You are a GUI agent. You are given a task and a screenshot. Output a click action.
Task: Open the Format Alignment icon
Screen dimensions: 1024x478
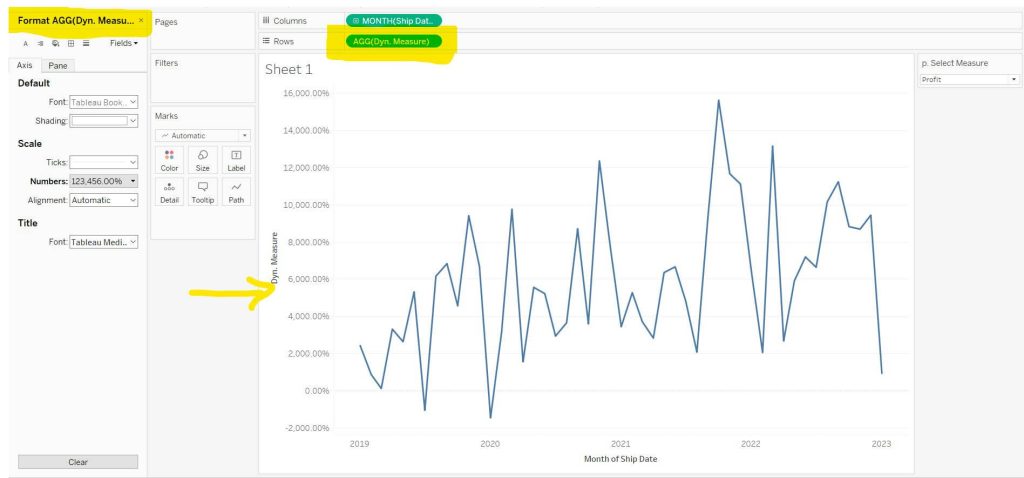[x=40, y=43]
